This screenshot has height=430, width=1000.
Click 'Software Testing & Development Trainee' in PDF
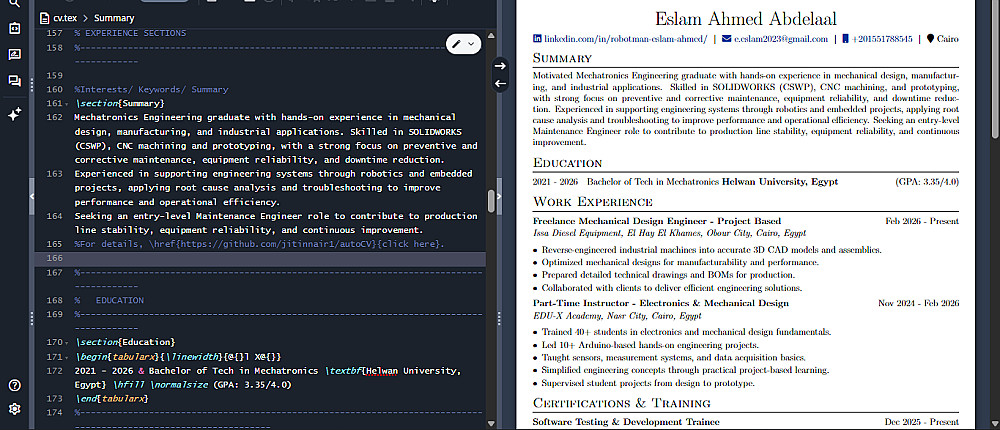pos(626,422)
